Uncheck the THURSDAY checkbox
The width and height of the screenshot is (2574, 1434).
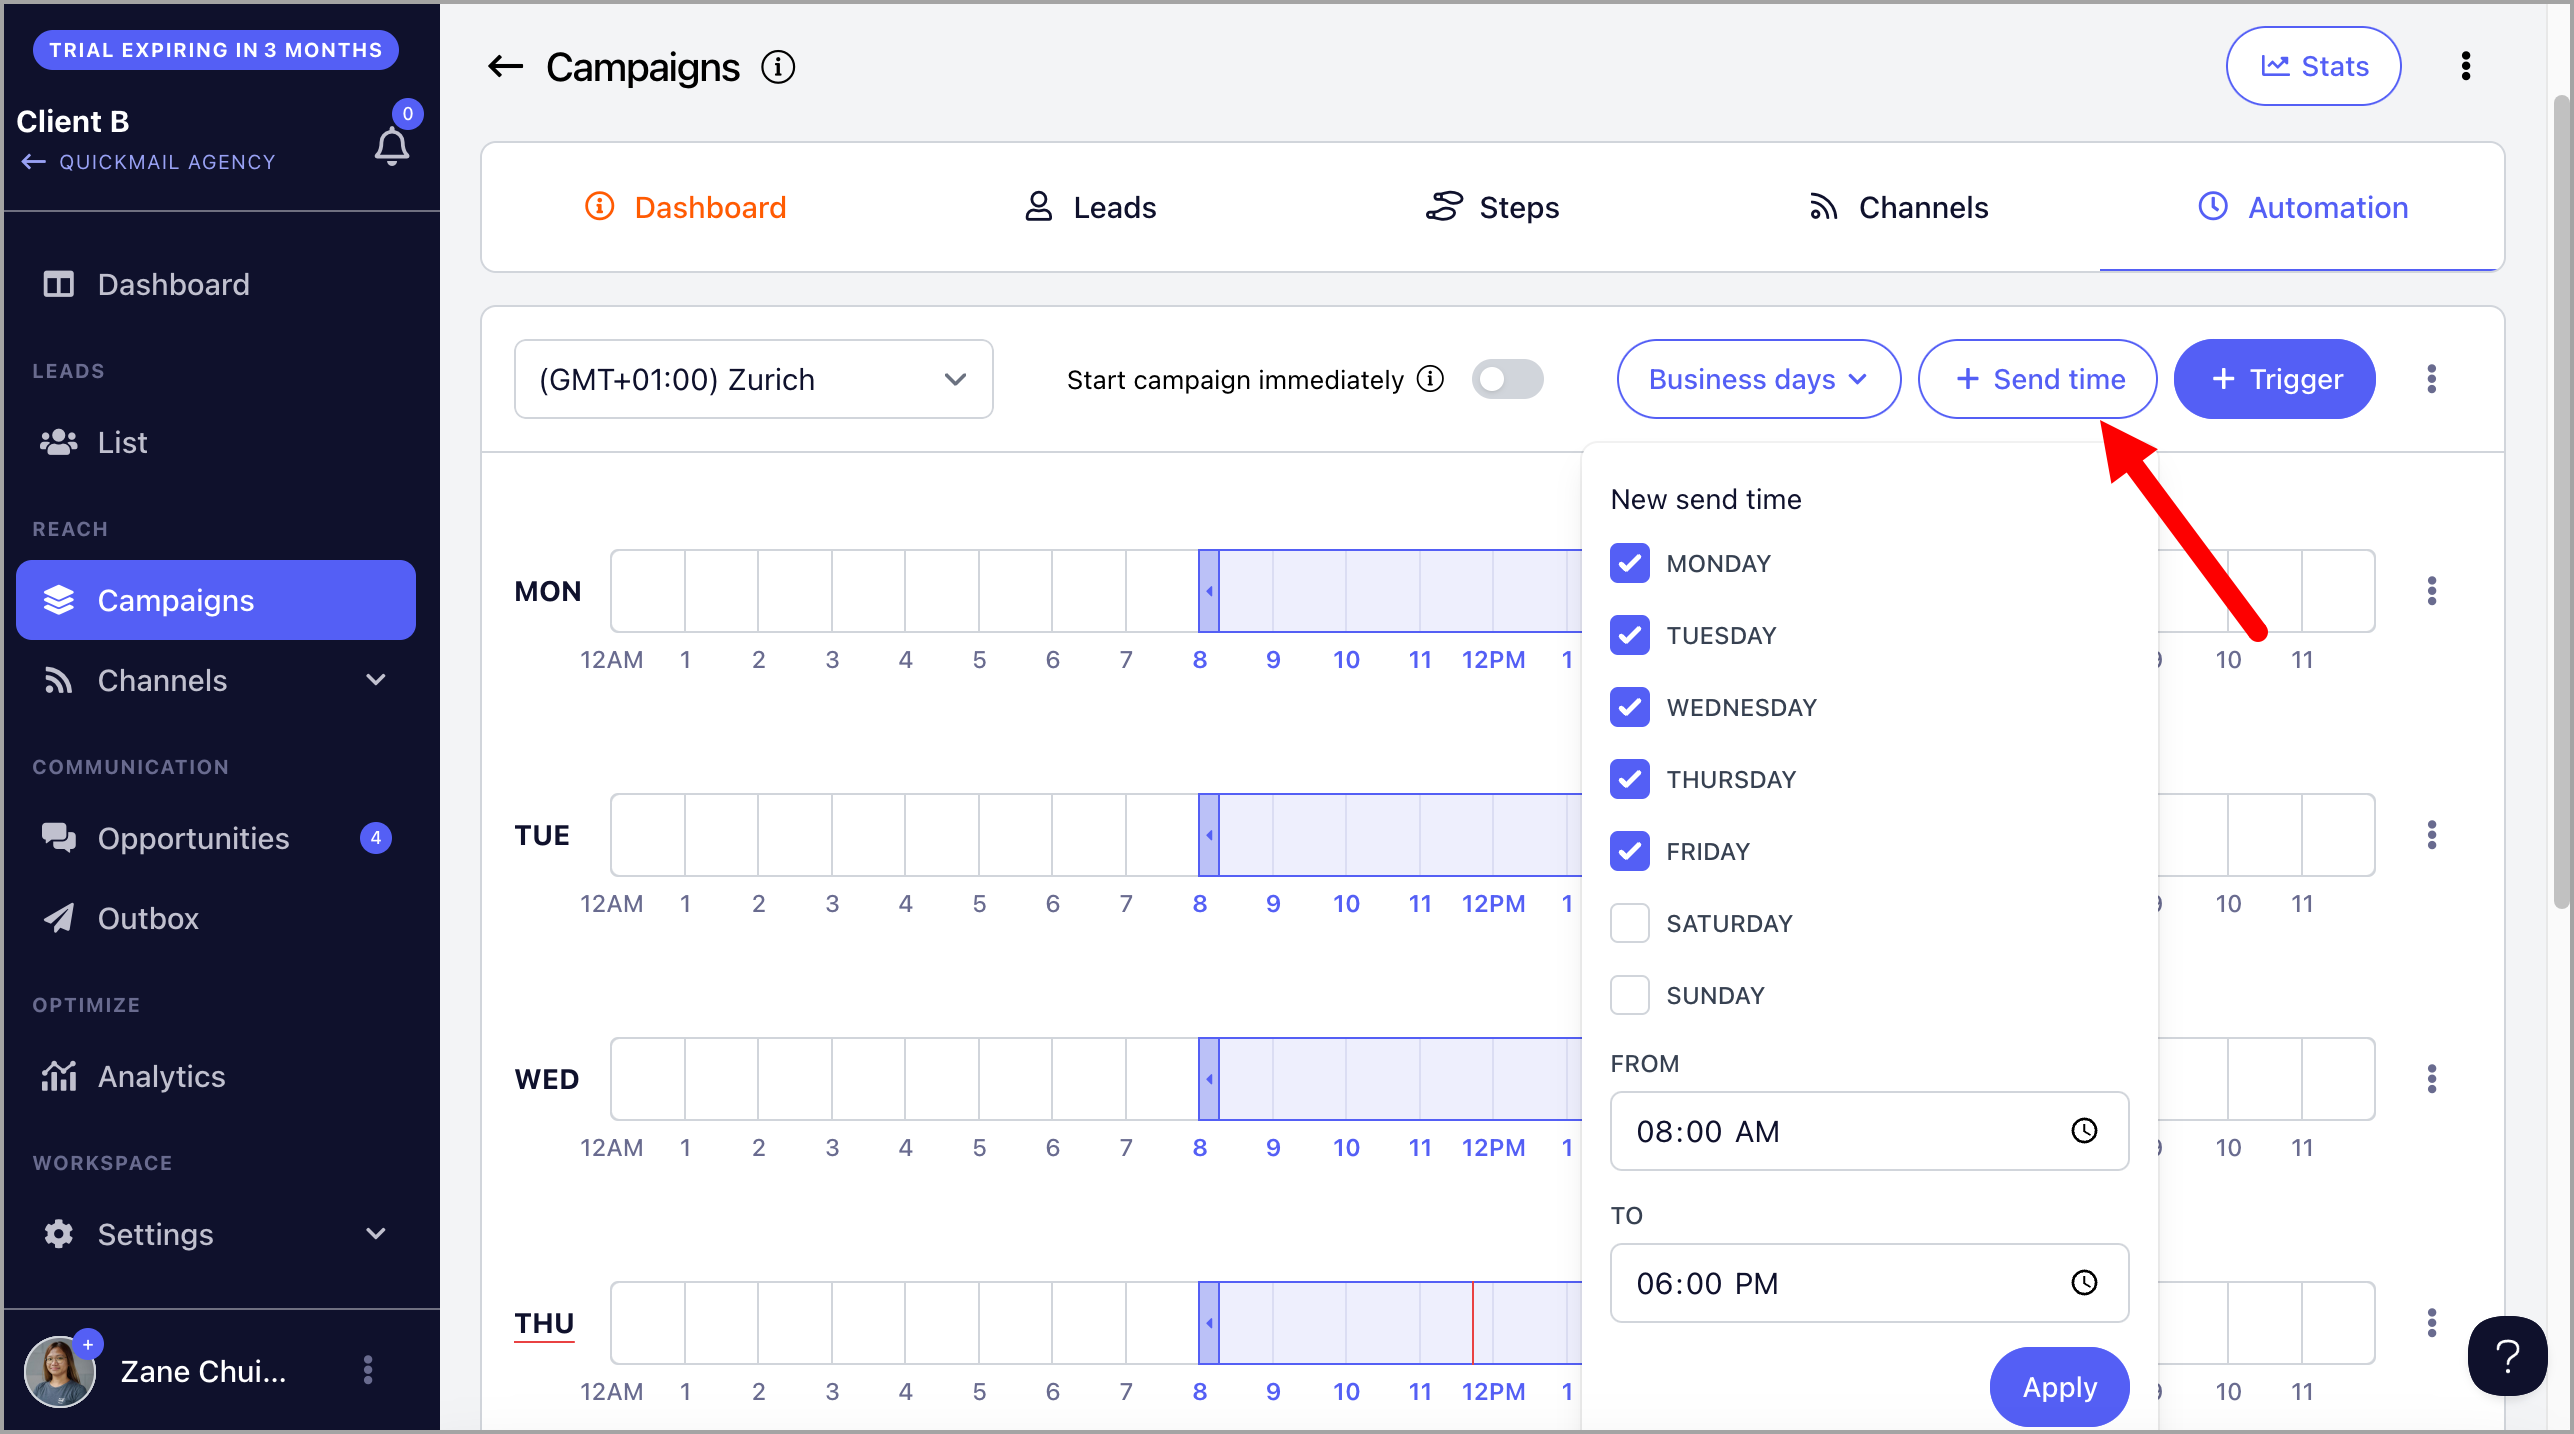[1630, 780]
